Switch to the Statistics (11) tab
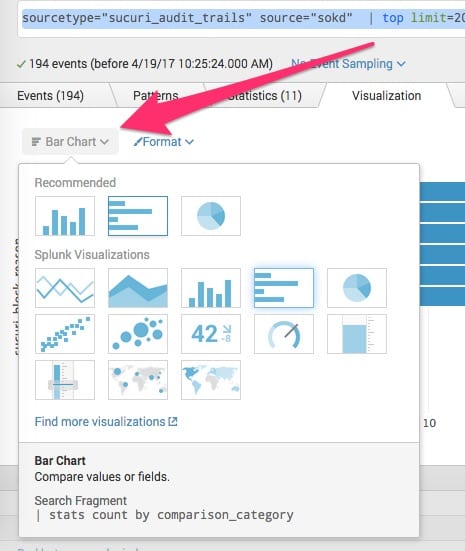This screenshot has height=551, width=465. 264,96
